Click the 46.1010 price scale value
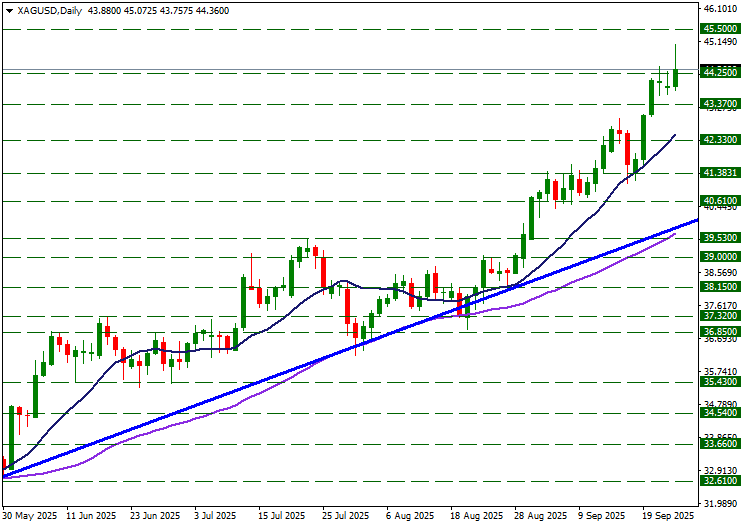Screen dimensions: 744x527 (721, 8)
